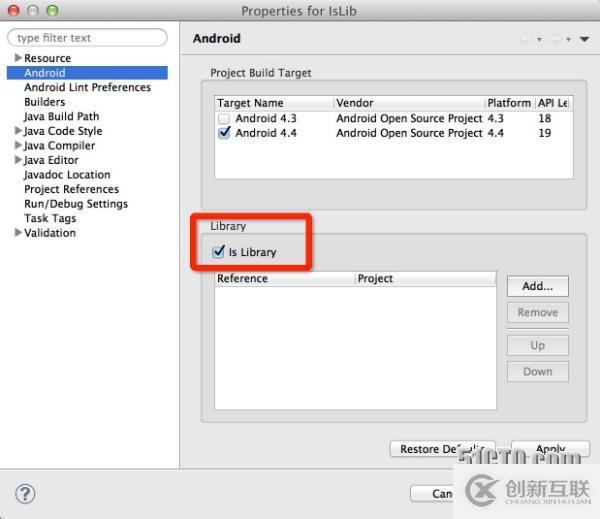Go forward using the header forward arrow

tap(556, 39)
